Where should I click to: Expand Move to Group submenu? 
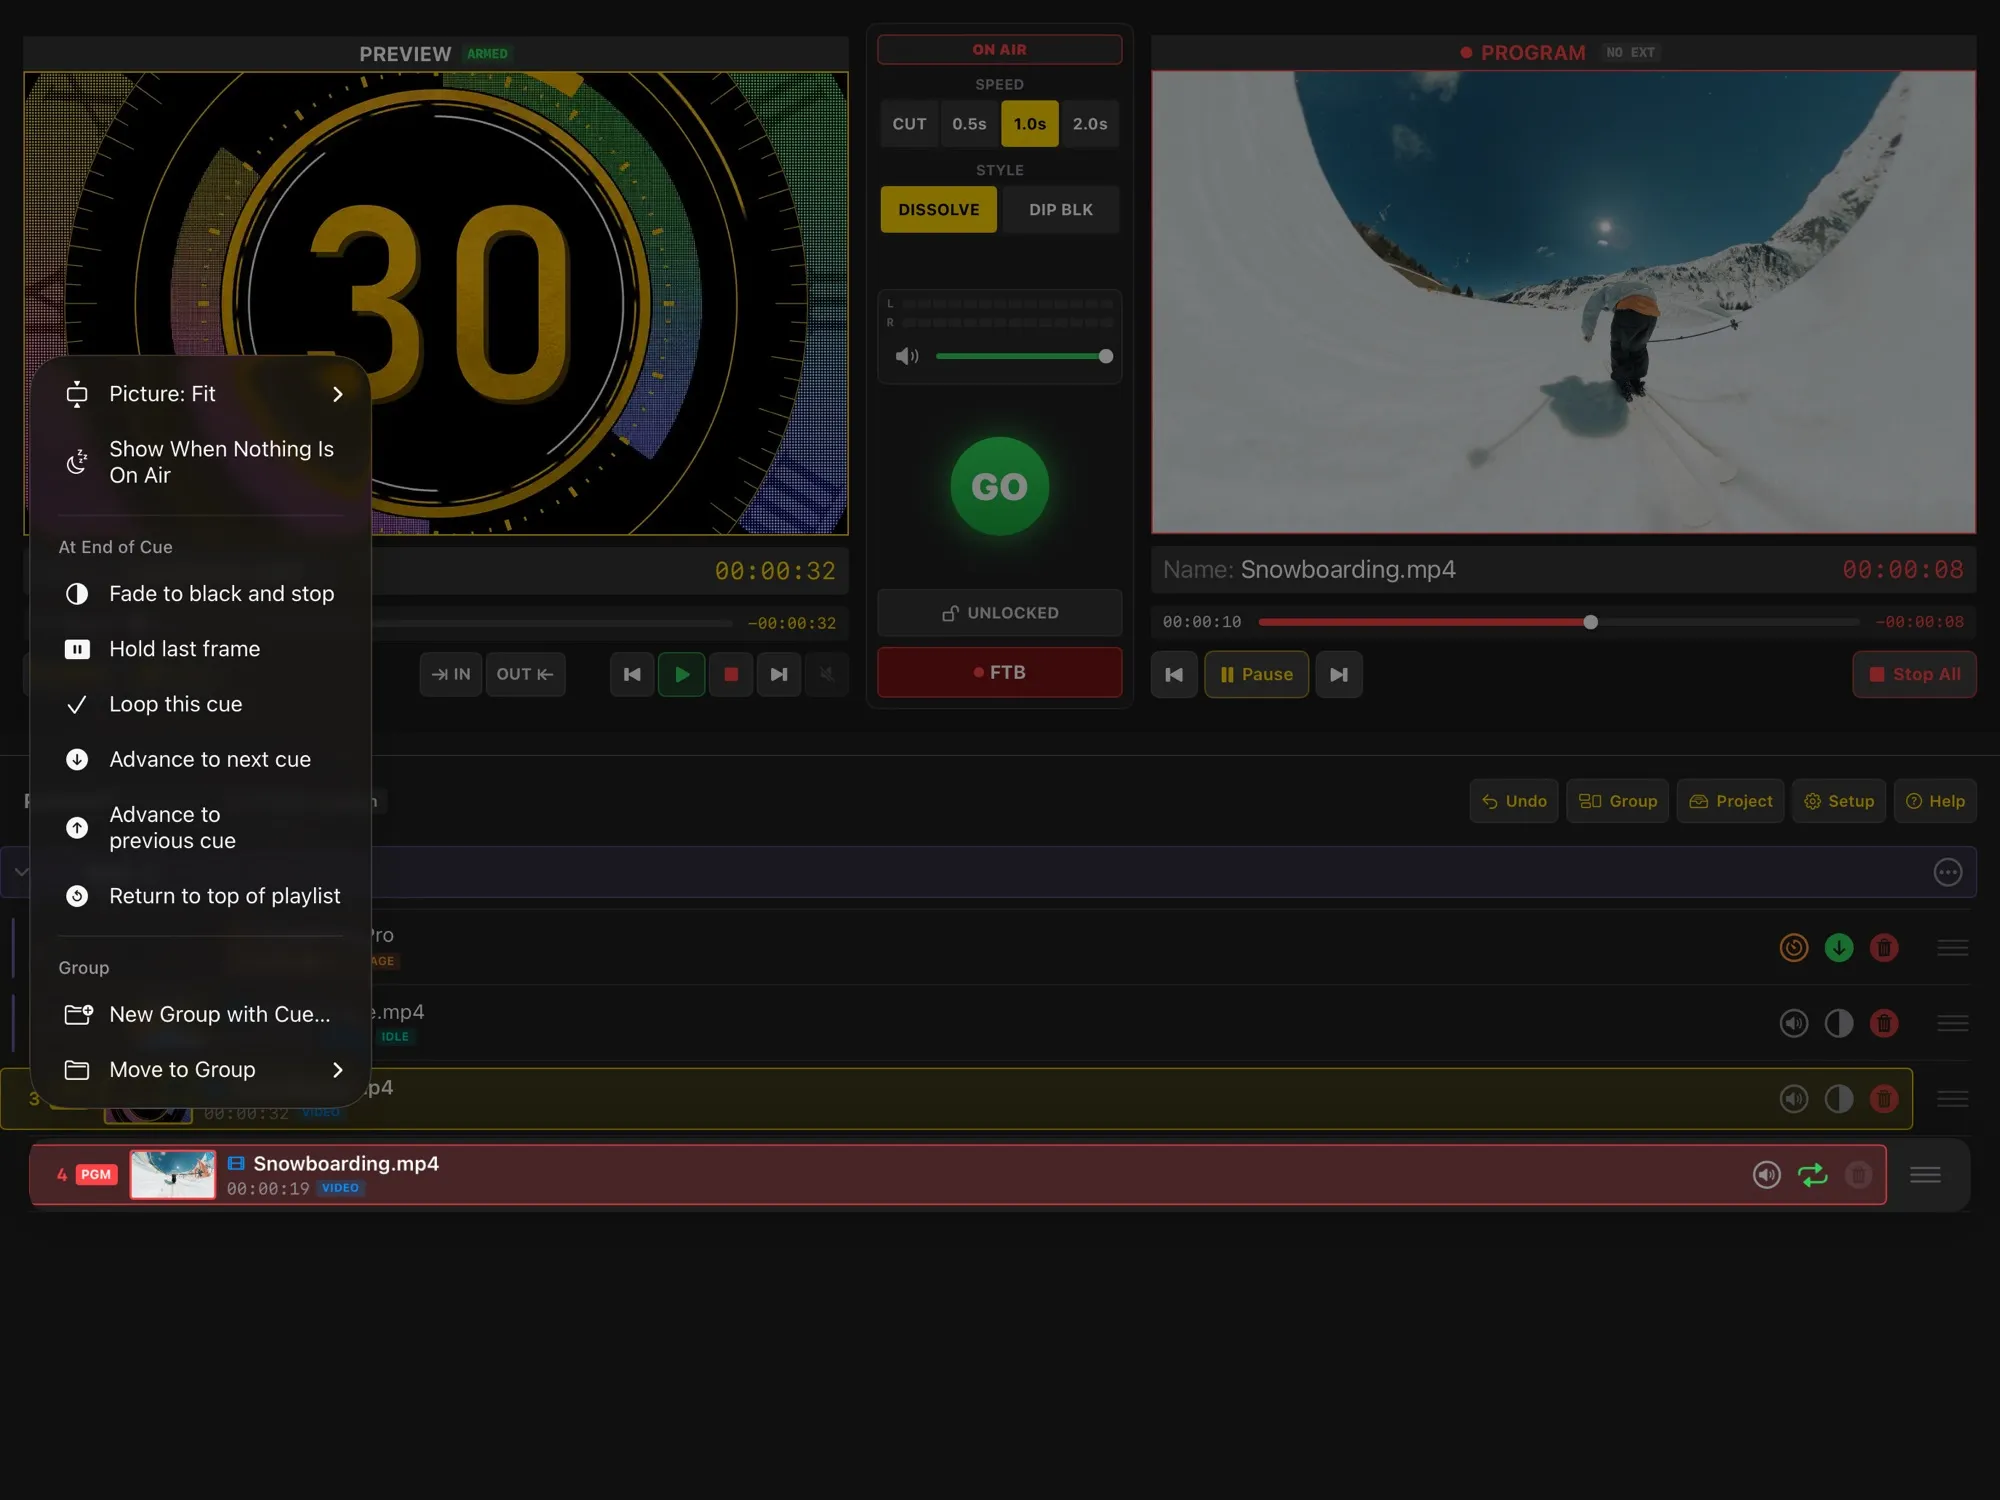201,1070
